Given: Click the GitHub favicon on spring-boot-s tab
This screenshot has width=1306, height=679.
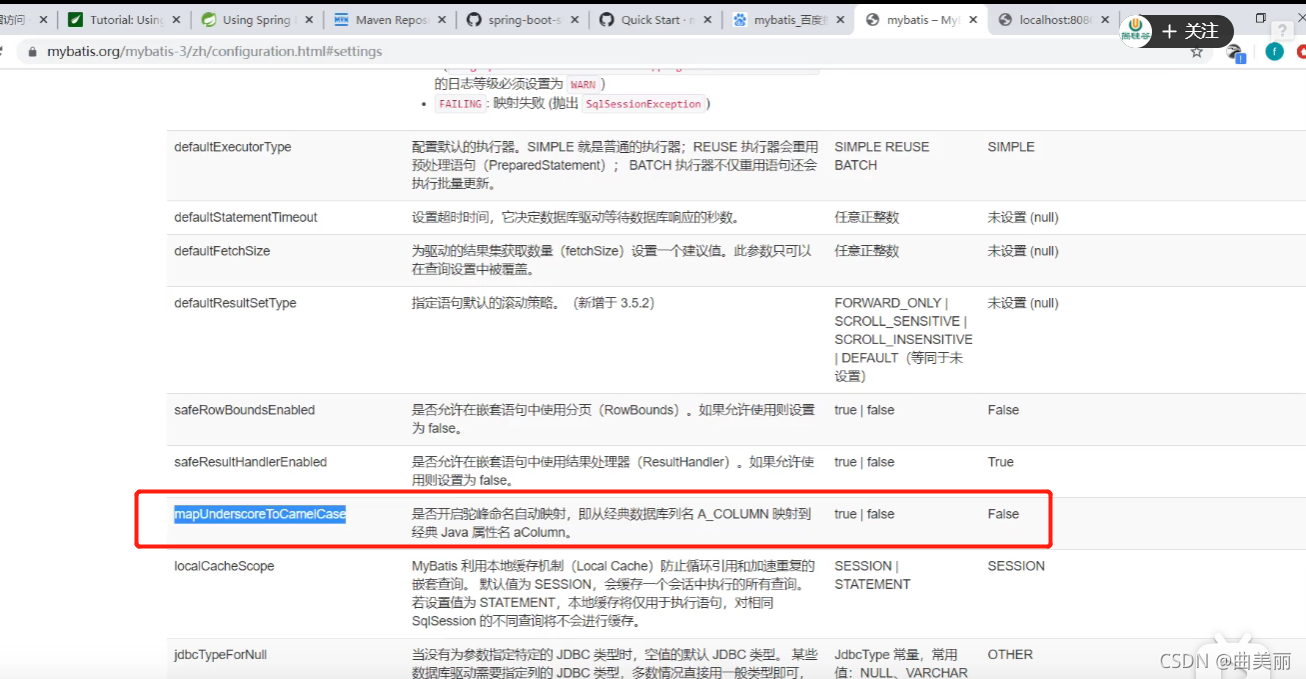Looking at the screenshot, I should point(474,20).
